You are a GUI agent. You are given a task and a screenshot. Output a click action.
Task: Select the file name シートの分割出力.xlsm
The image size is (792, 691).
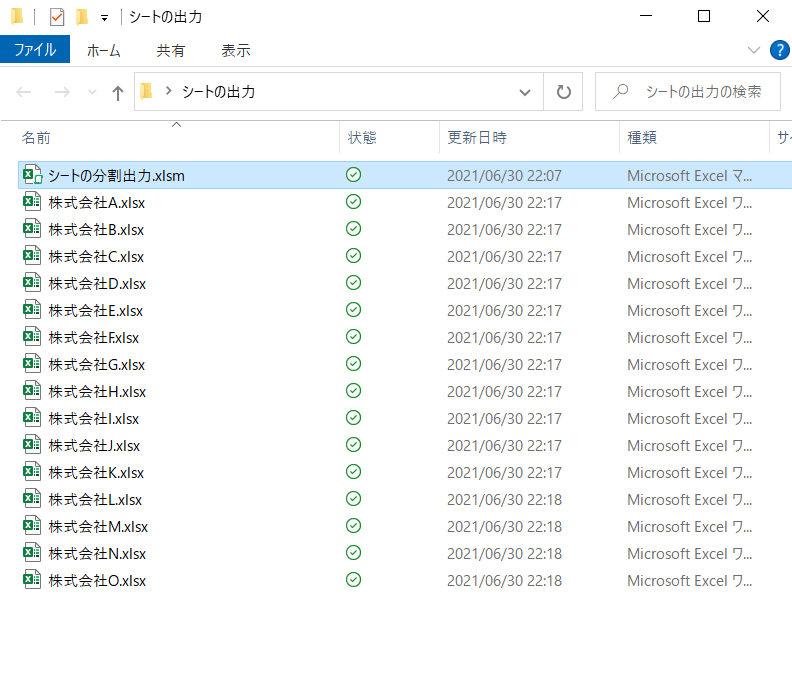[116, 176]
